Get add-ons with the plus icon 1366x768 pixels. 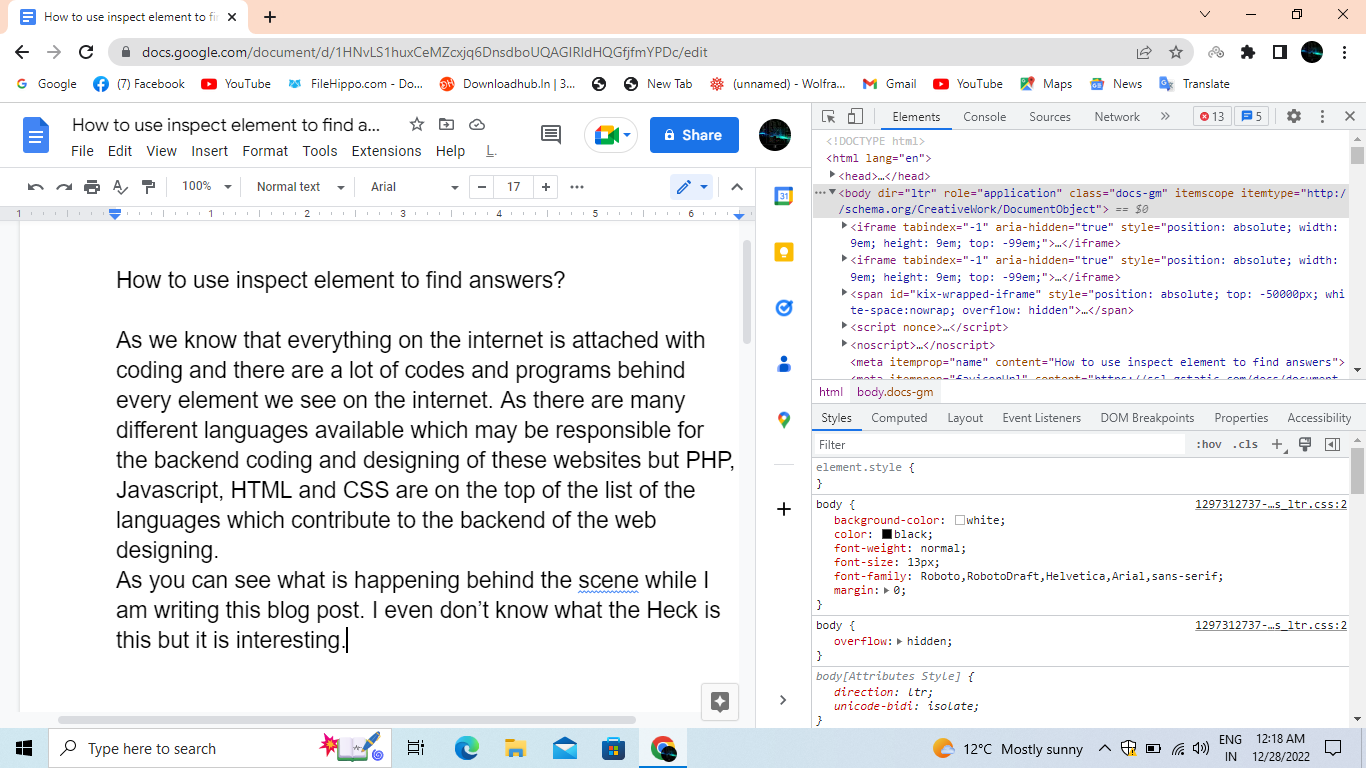tap(784, 509)
